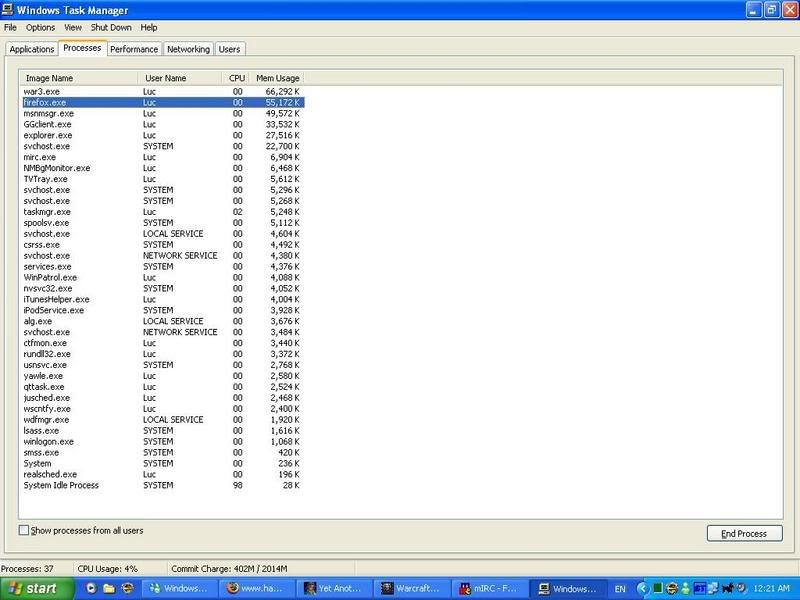The image size is (800, 600).
Task: Select the iTunesHelper.exe process
Action: pyautogui.click(x=56, y=299)
